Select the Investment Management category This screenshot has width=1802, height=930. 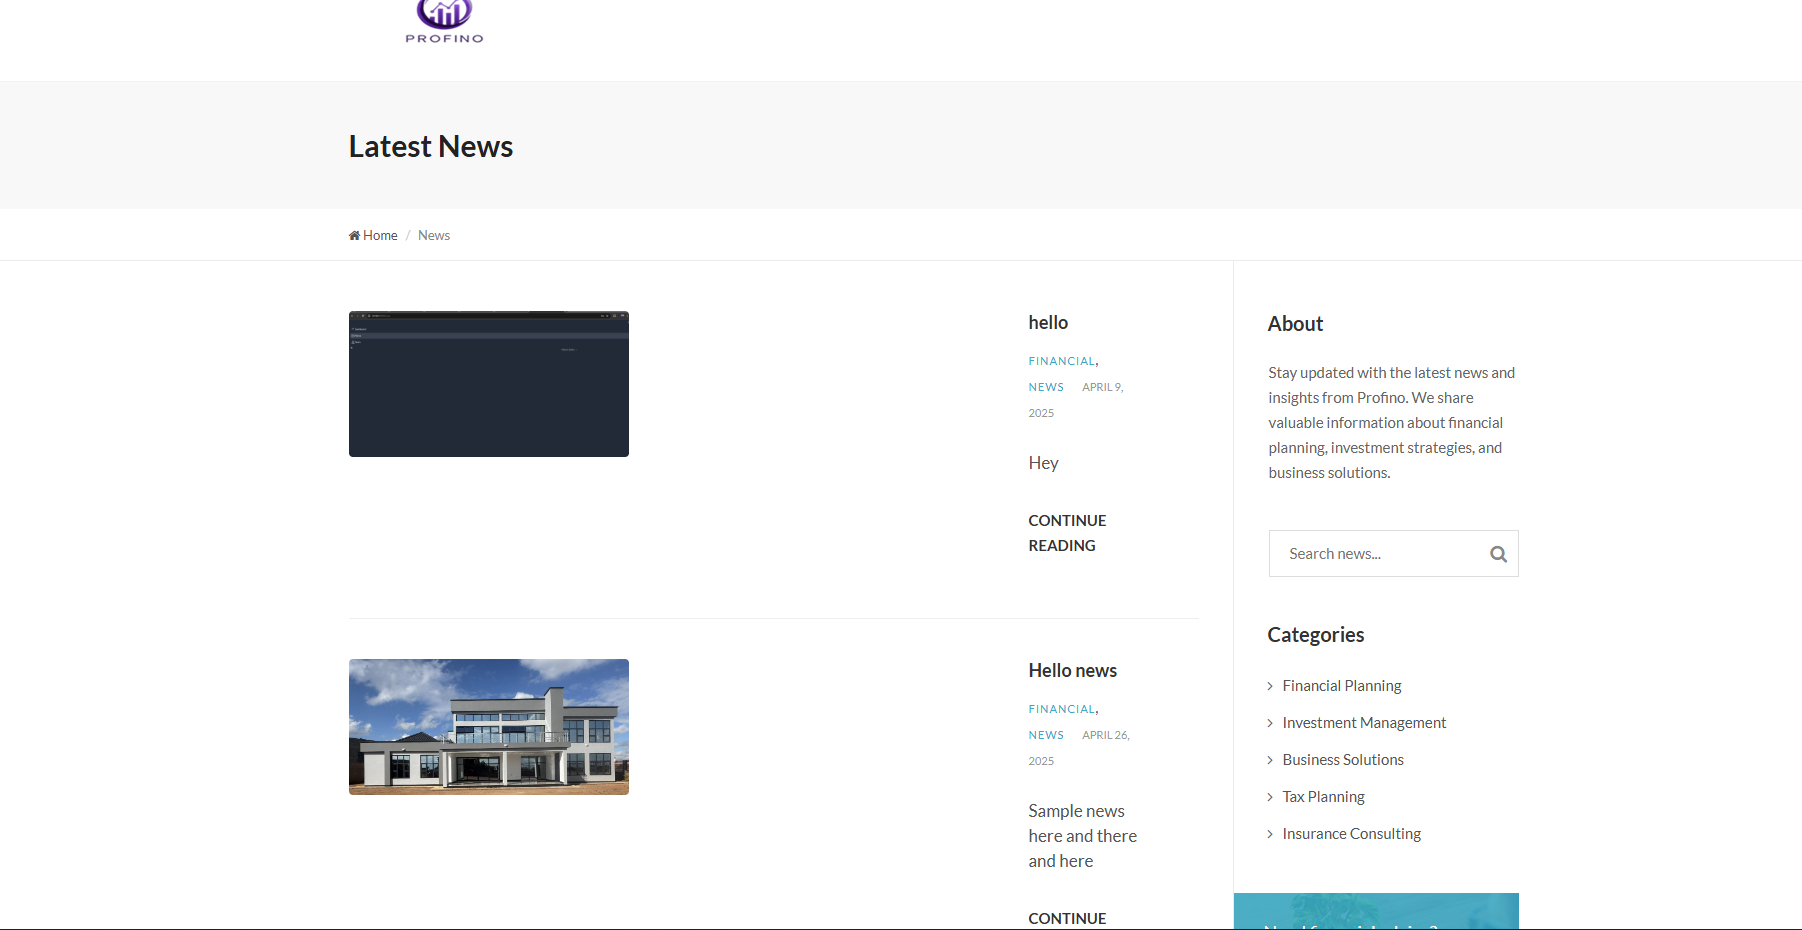(1364, 723)
